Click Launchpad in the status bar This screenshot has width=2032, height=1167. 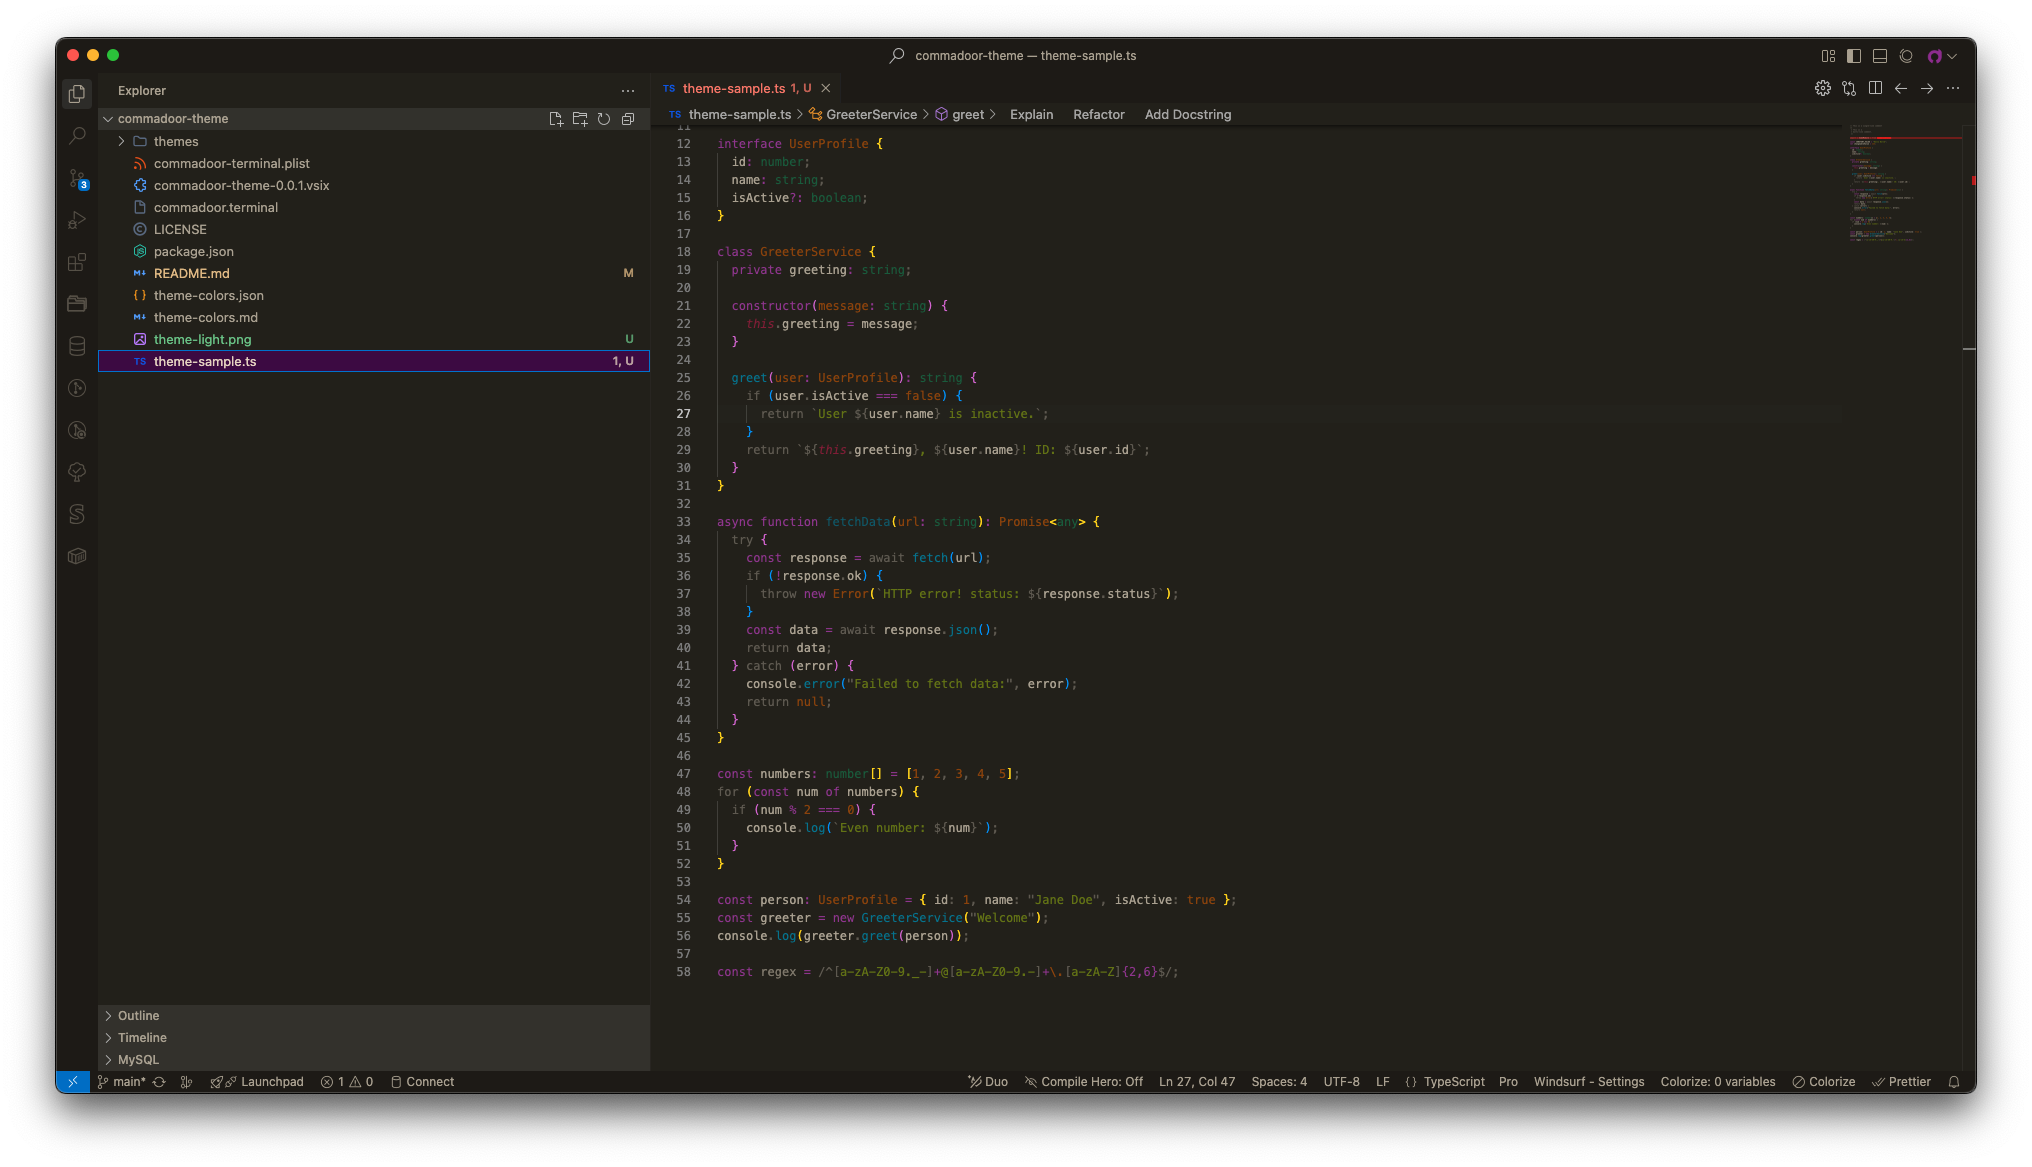(x=257, y=1082)
